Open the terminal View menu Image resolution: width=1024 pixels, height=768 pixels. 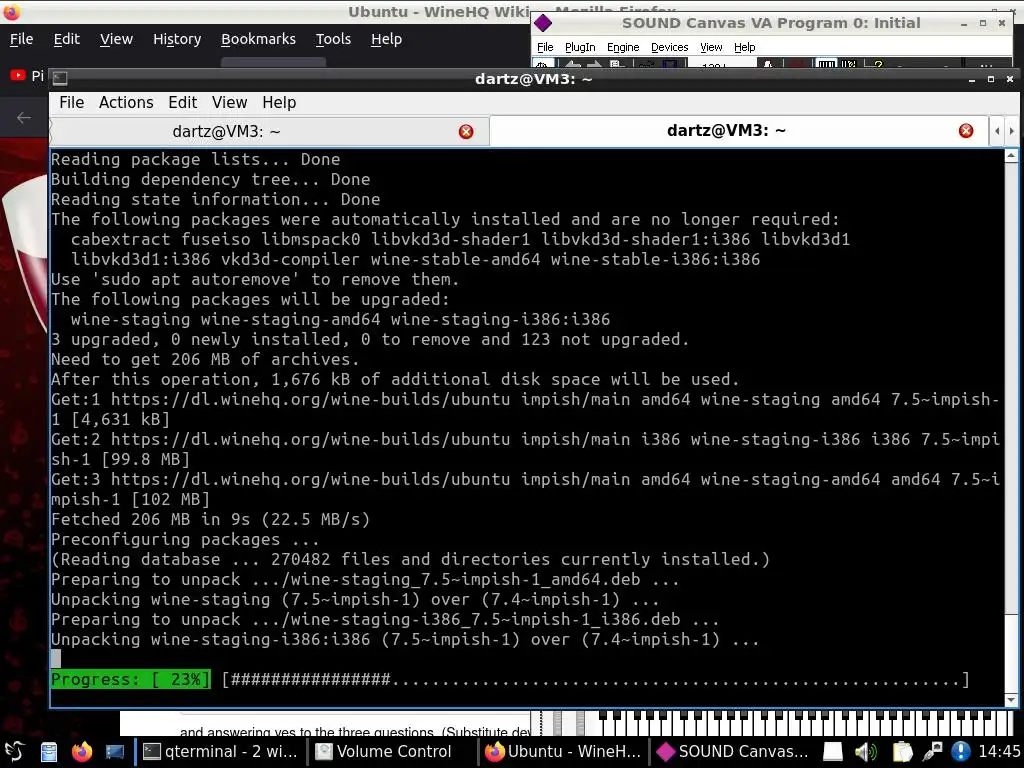click(x=229, y=103)
